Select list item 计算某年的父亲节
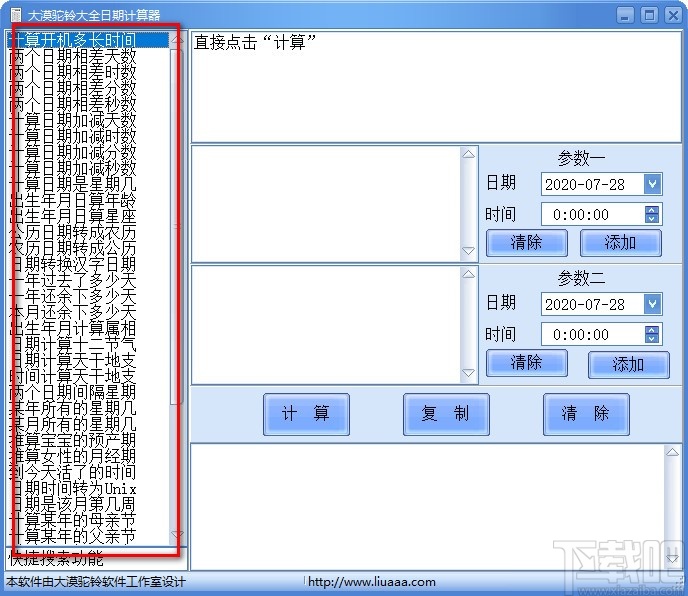 click(88, 537)
